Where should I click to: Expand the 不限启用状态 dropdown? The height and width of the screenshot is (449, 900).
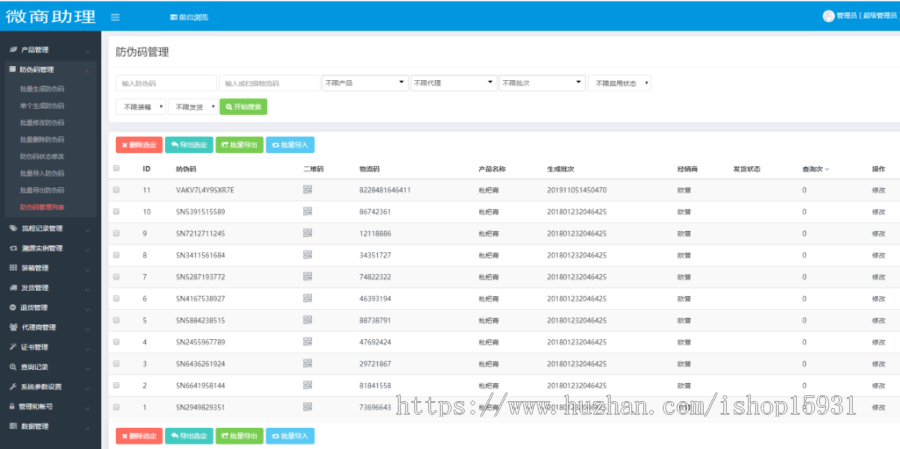[621, 83]
